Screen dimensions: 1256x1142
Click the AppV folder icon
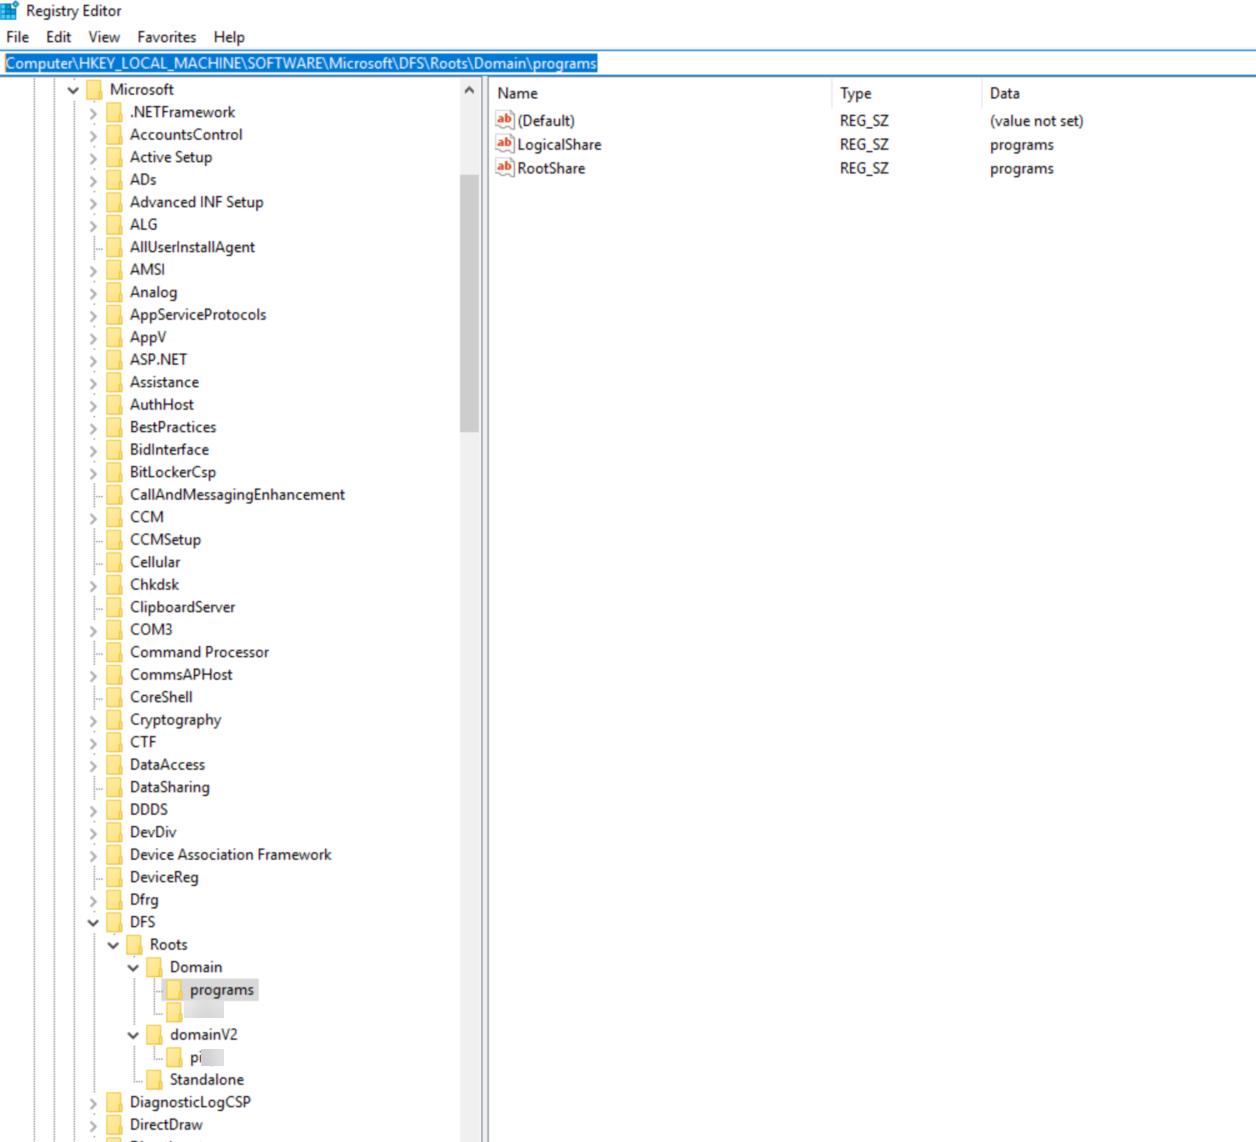pyautogui.click(x=115, y=337)
